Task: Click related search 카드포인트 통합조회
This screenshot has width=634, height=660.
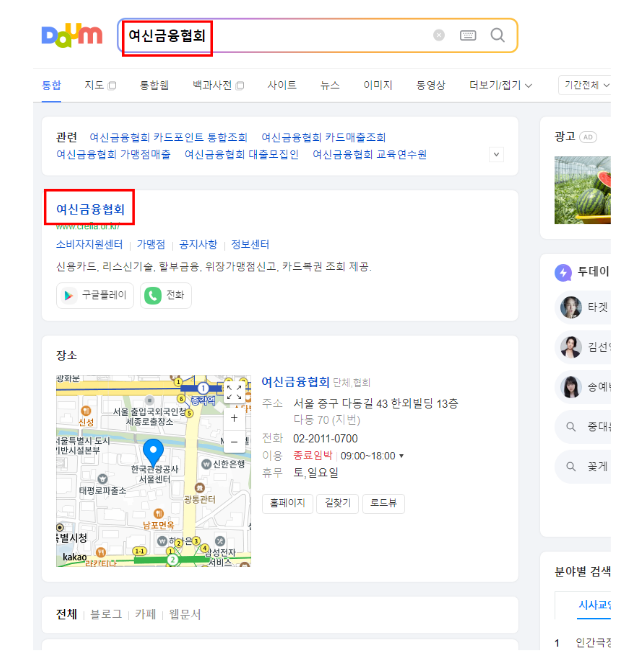Action: (x=168, y=137)
